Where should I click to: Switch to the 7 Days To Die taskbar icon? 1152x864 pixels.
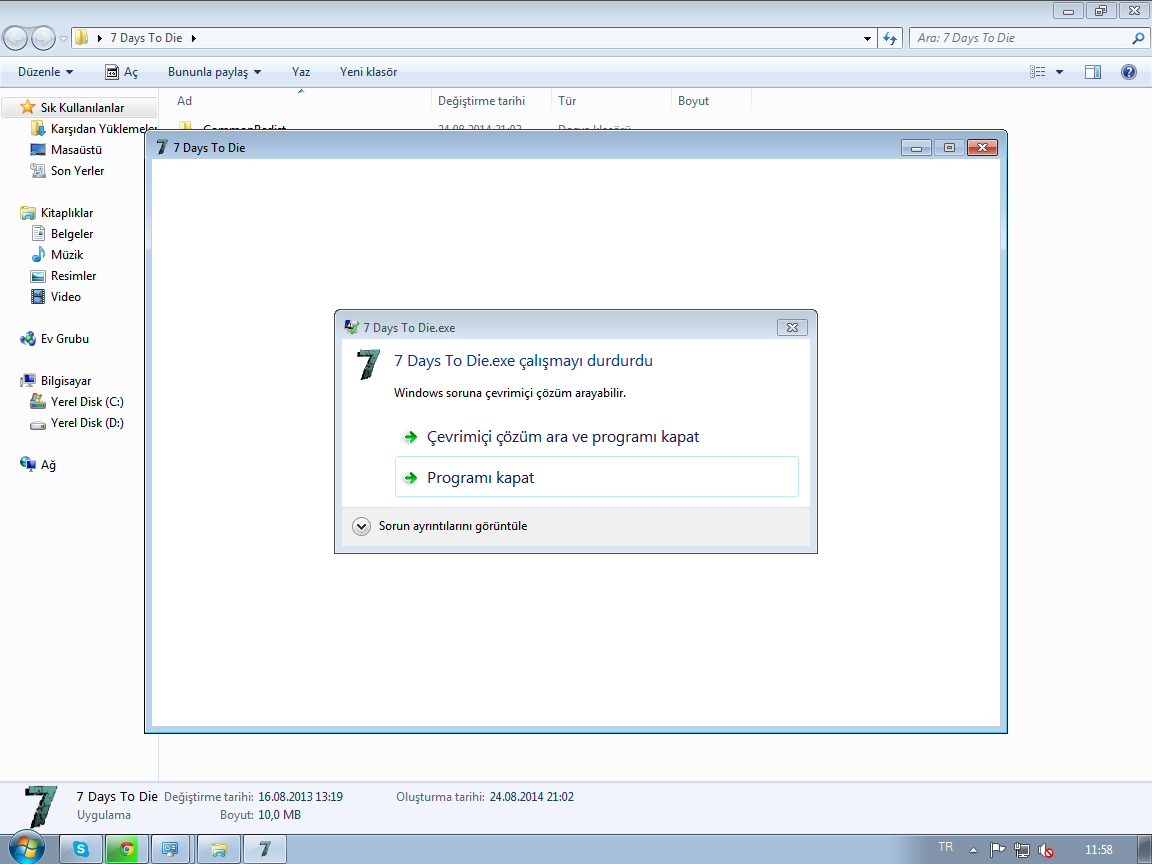264,849
